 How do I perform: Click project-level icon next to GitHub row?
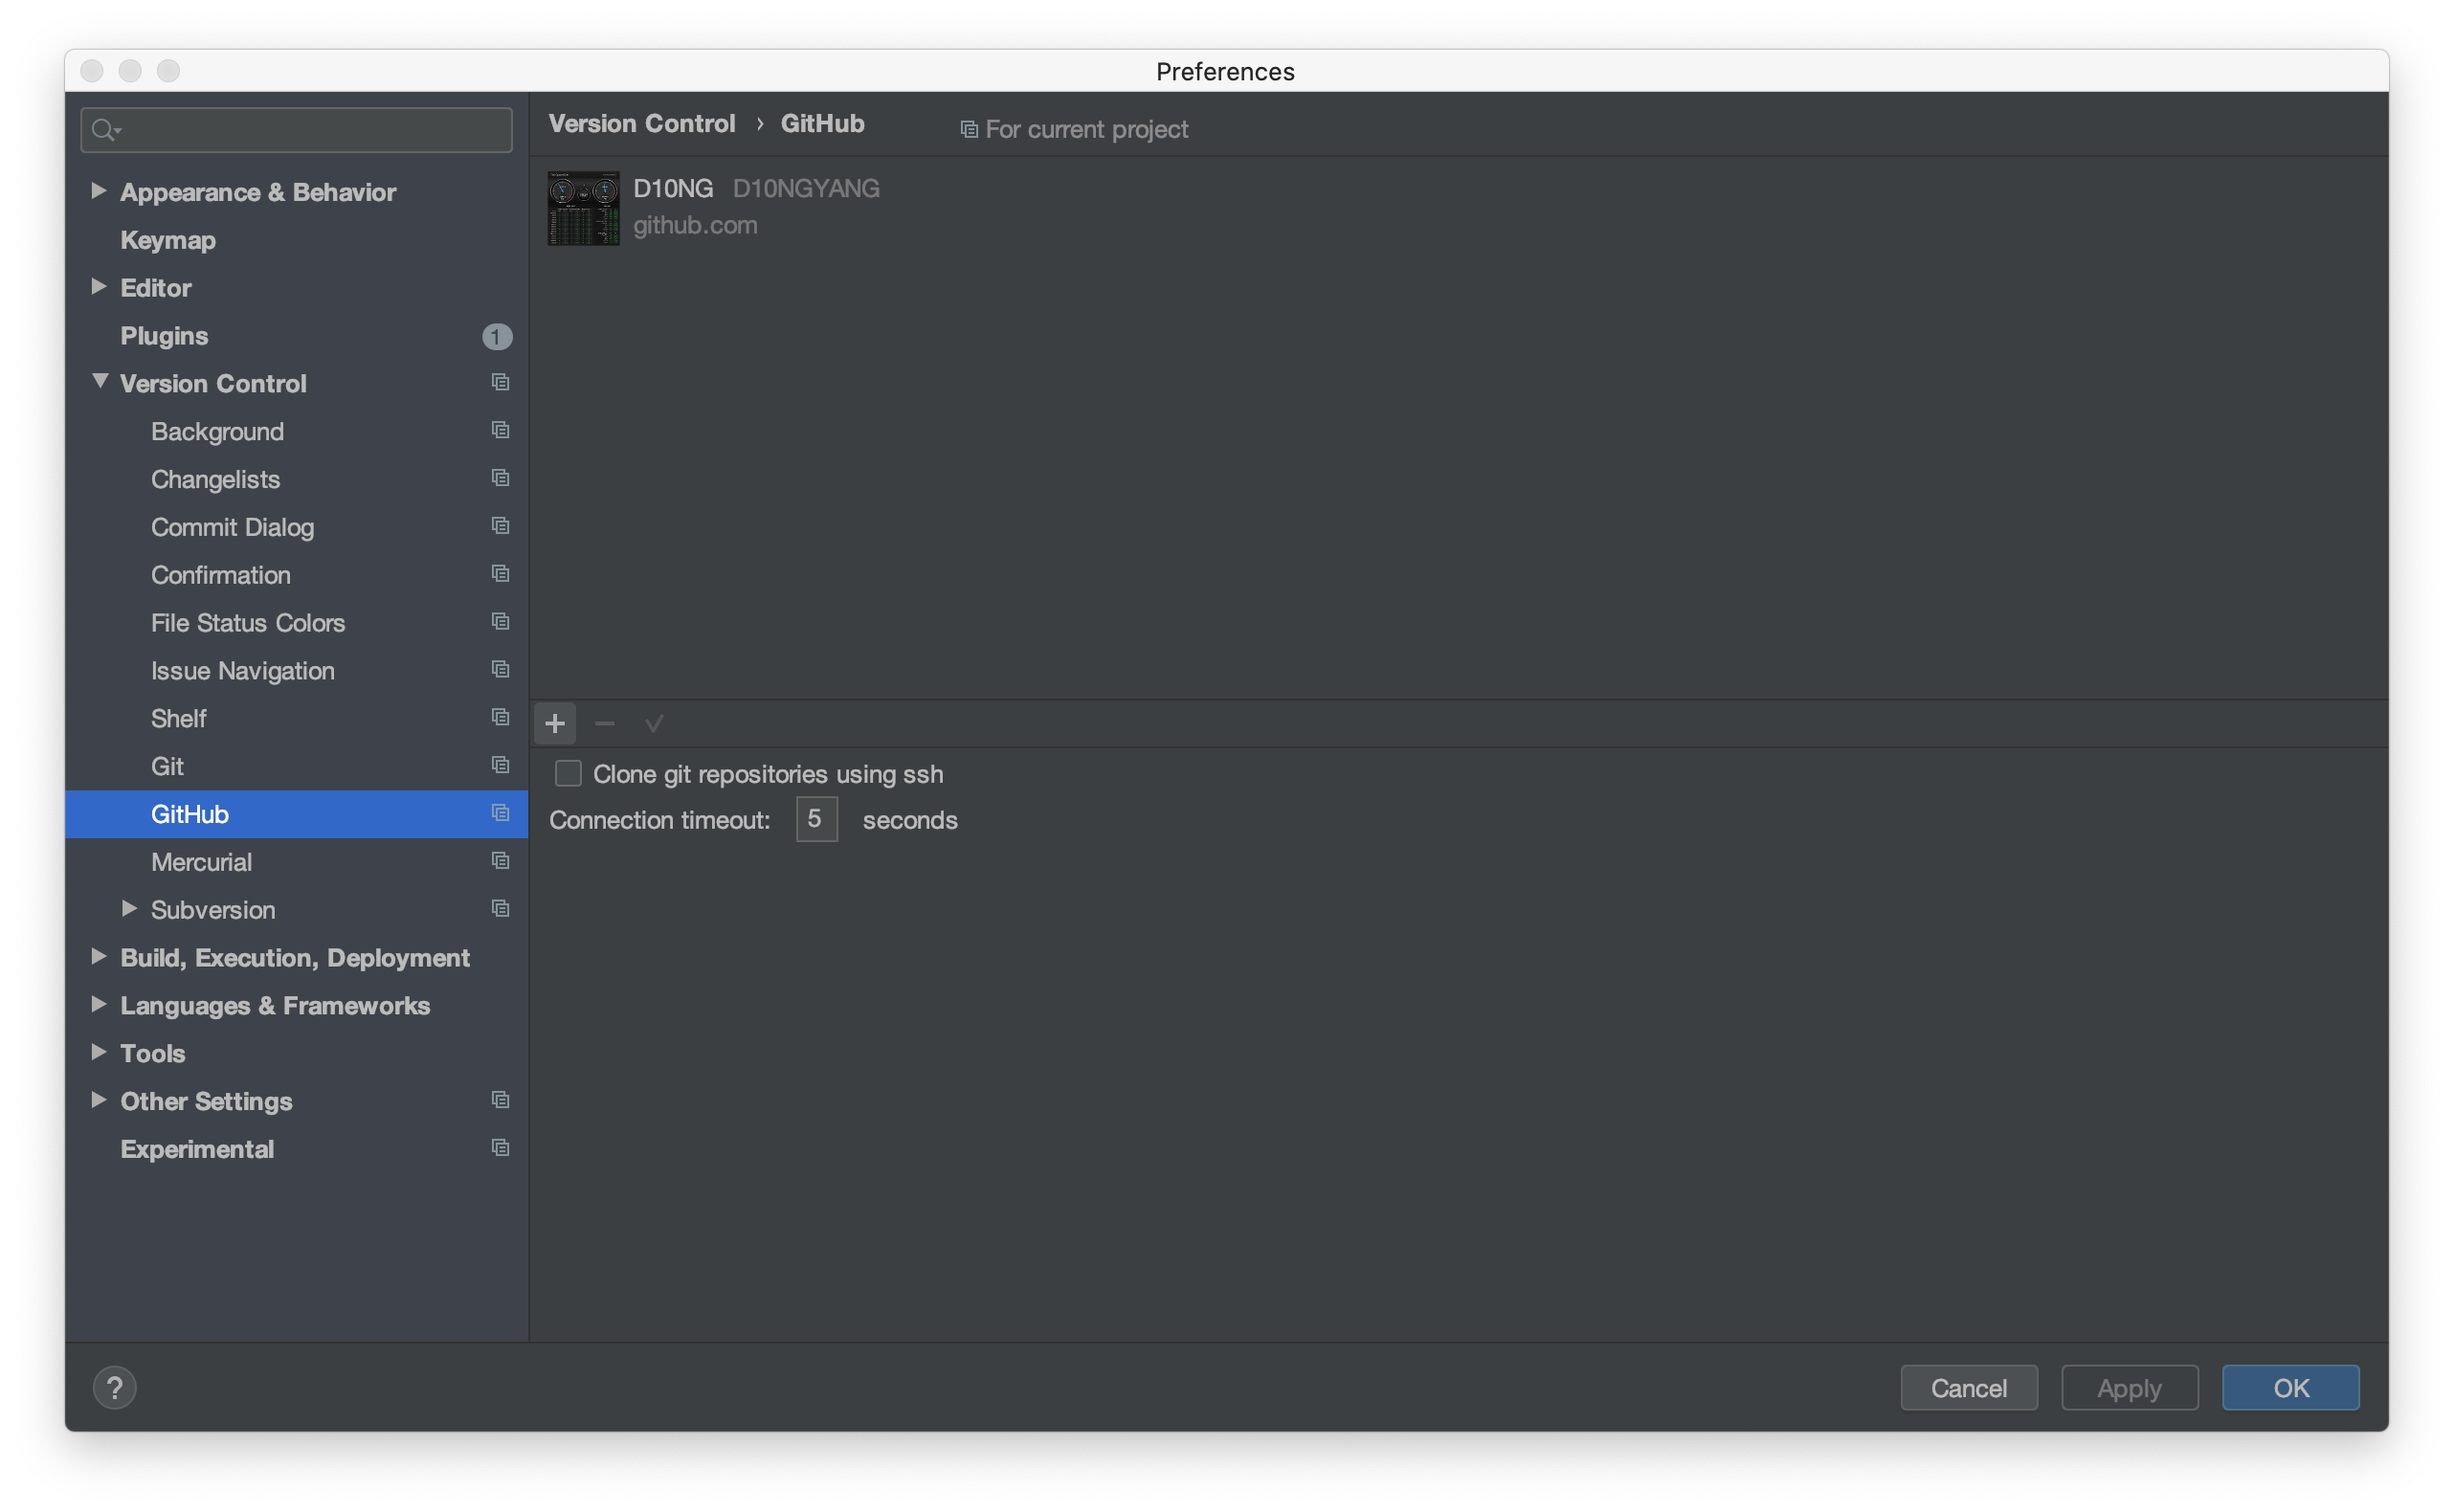pyautogui.click(x=500, y=813)
